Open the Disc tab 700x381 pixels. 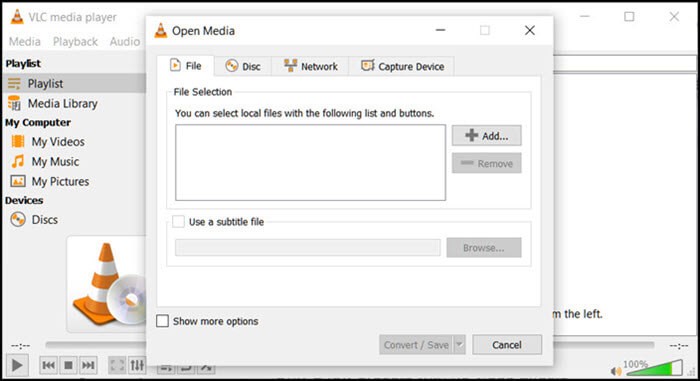click(x=243, y=66)
